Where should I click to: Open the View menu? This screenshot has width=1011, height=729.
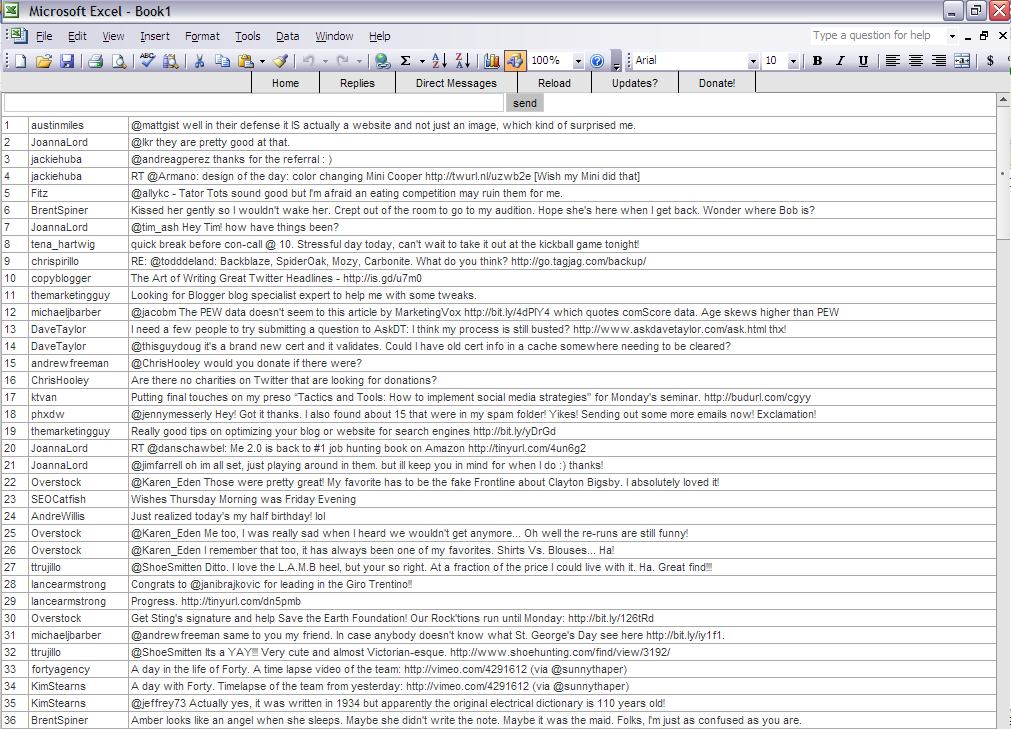pyautogui.click(x=113, y=36)
